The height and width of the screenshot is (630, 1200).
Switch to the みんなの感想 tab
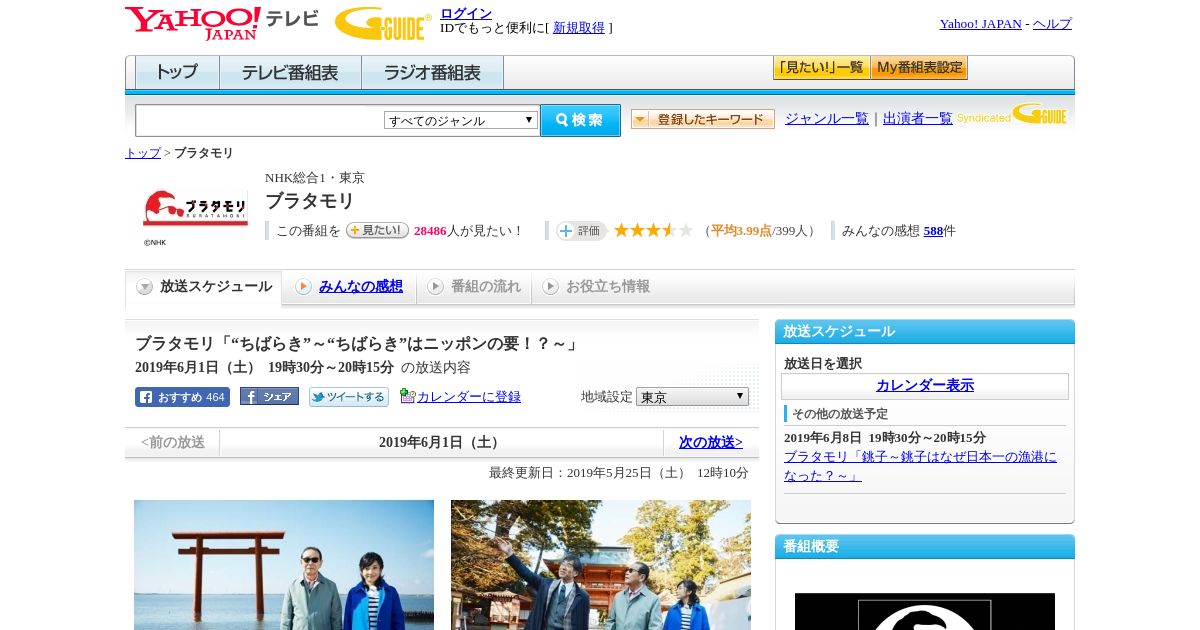tap(350, 287)
